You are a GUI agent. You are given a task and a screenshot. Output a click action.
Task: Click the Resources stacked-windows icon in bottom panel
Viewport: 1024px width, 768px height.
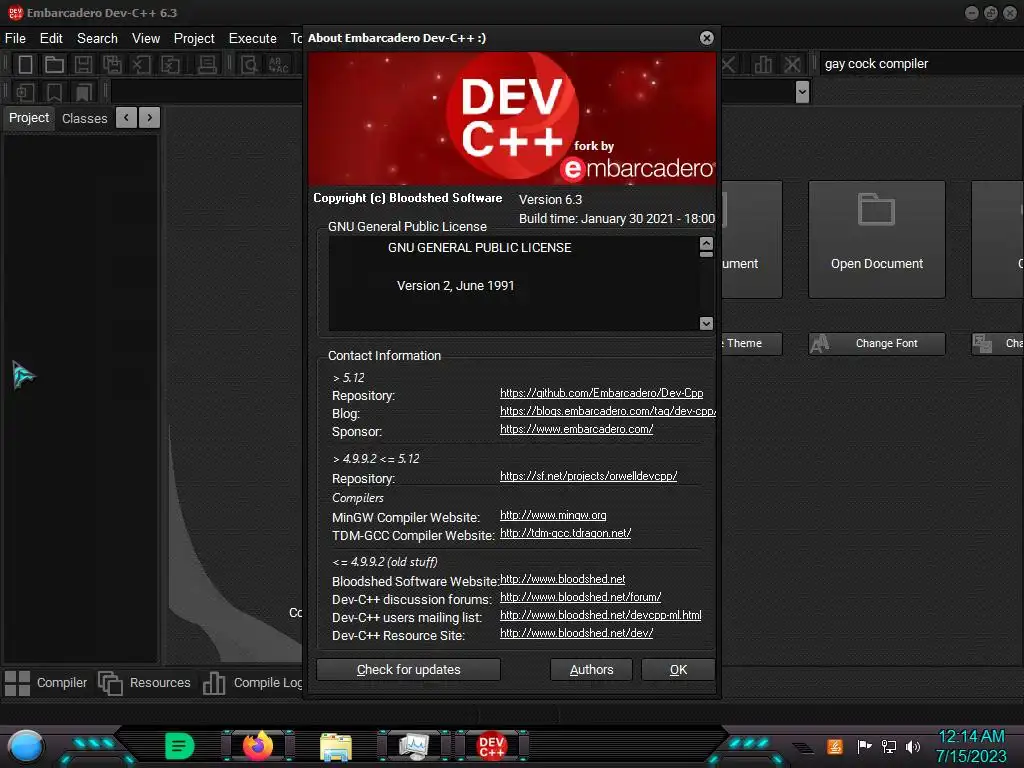tap(110, 683)
